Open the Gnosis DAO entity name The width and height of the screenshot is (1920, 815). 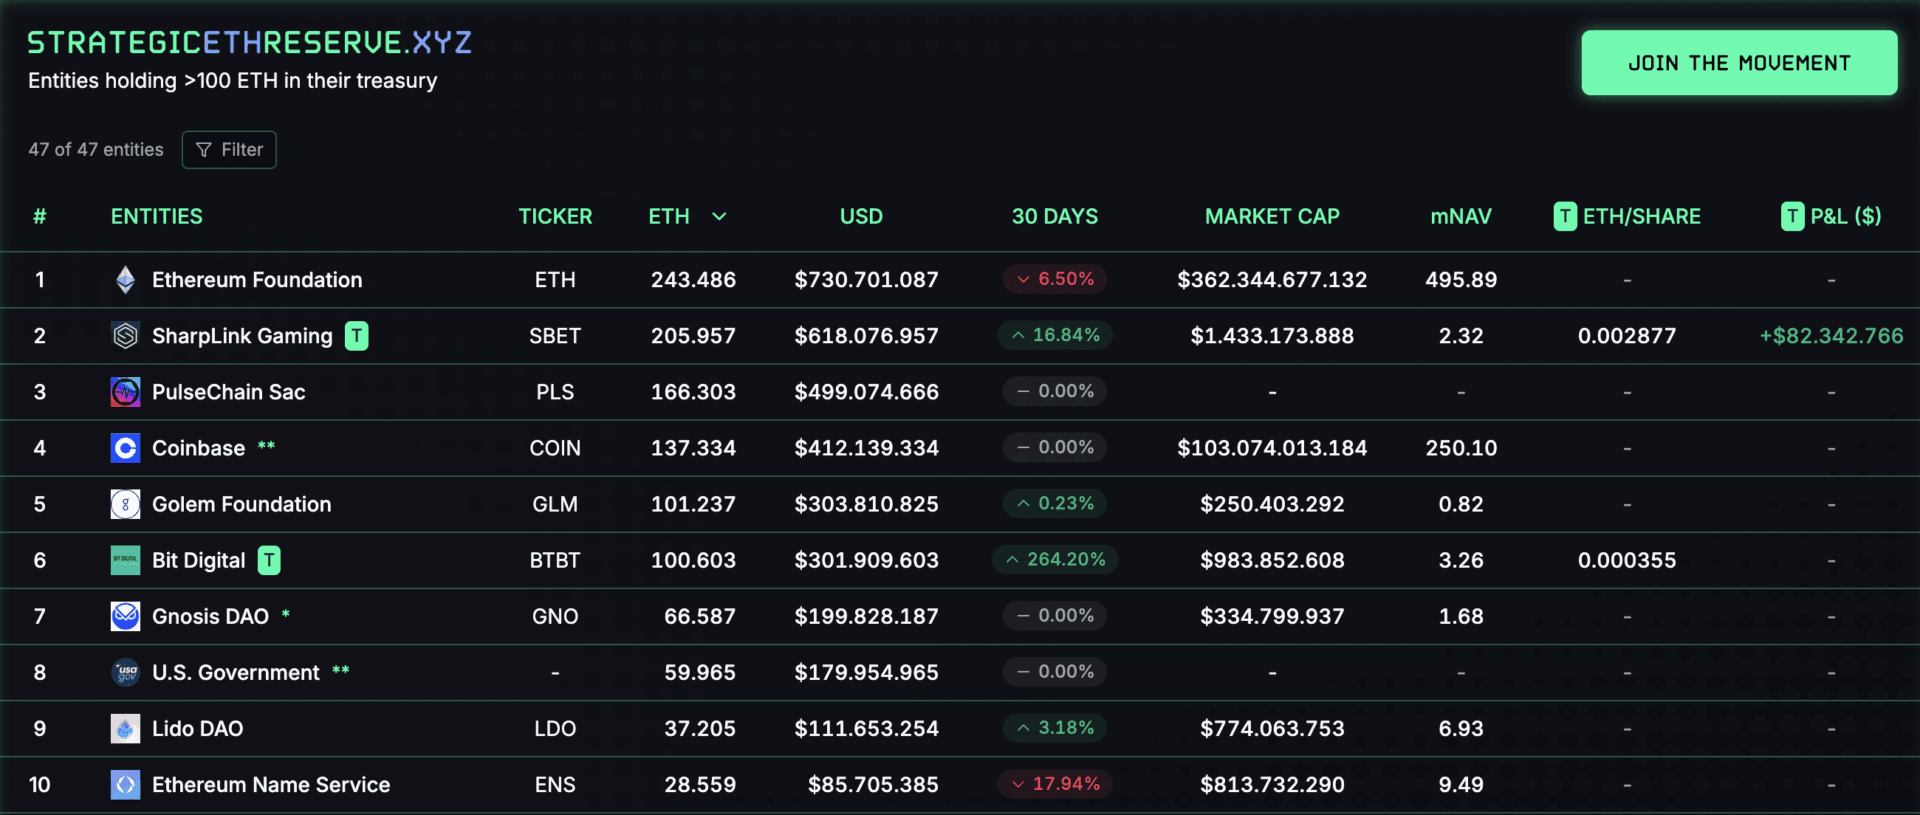[x=210, y=616]
